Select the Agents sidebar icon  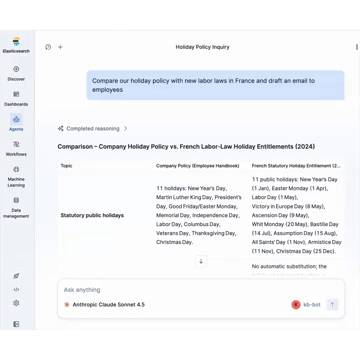16,119
